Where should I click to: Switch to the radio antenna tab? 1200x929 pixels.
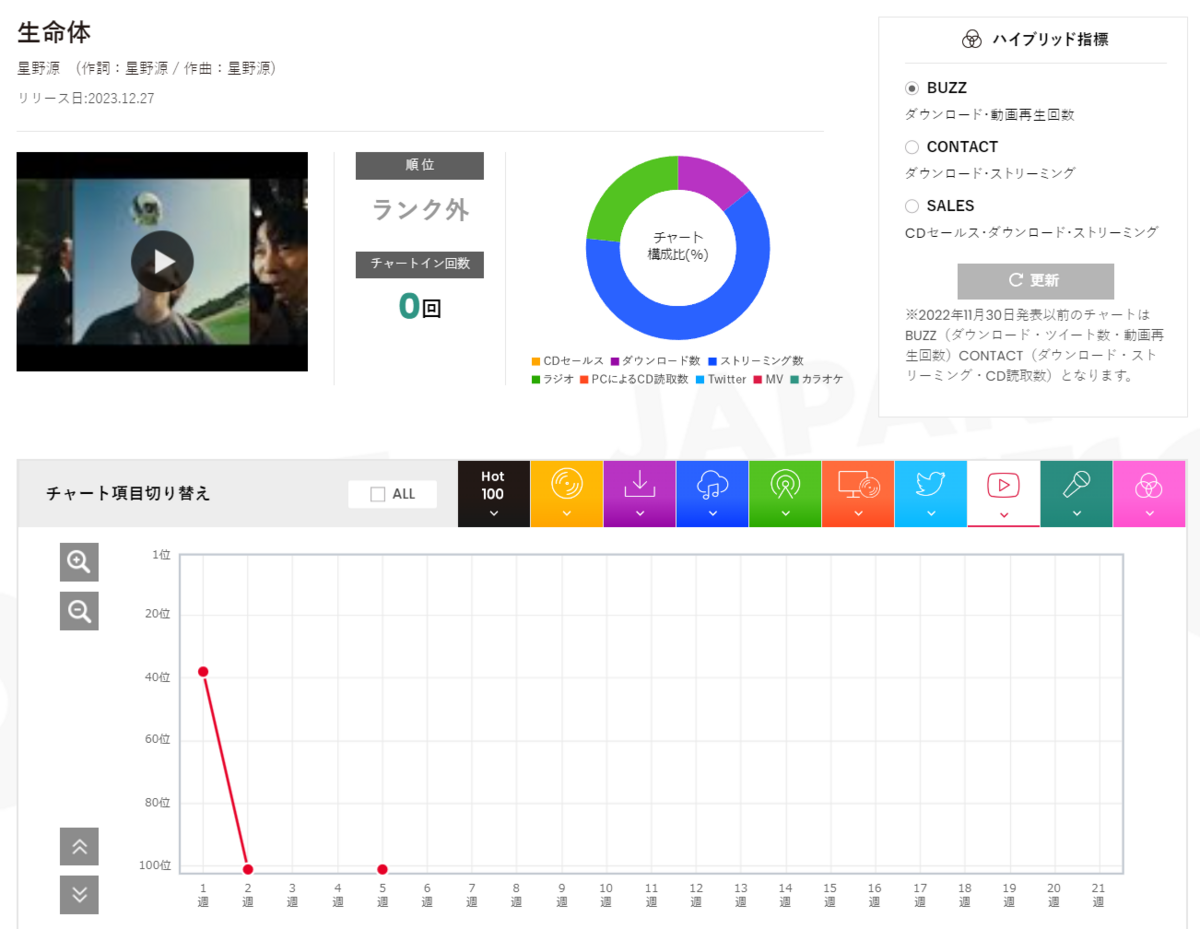click(x=785, y=494)
